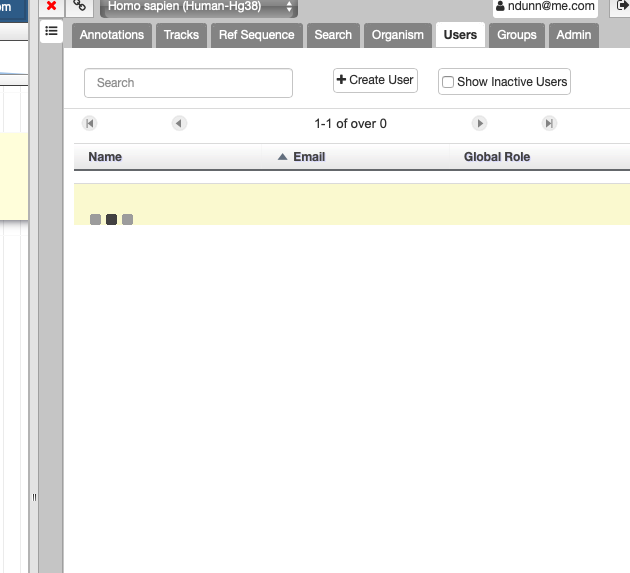This screenshot has height=573, width=630.
Task: Sort by Global Role column header
Action: (x=540, y=157)
